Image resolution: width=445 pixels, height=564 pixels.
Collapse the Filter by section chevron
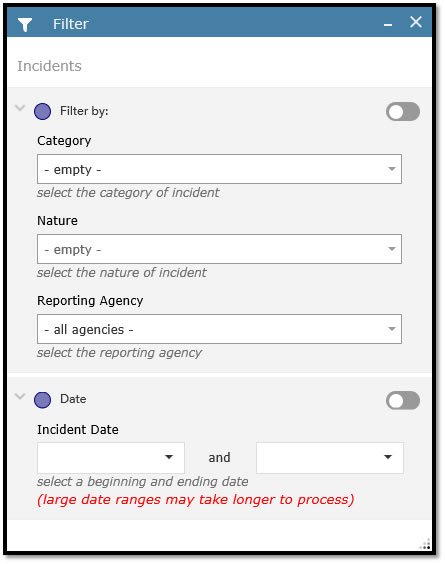click(20, 108)
